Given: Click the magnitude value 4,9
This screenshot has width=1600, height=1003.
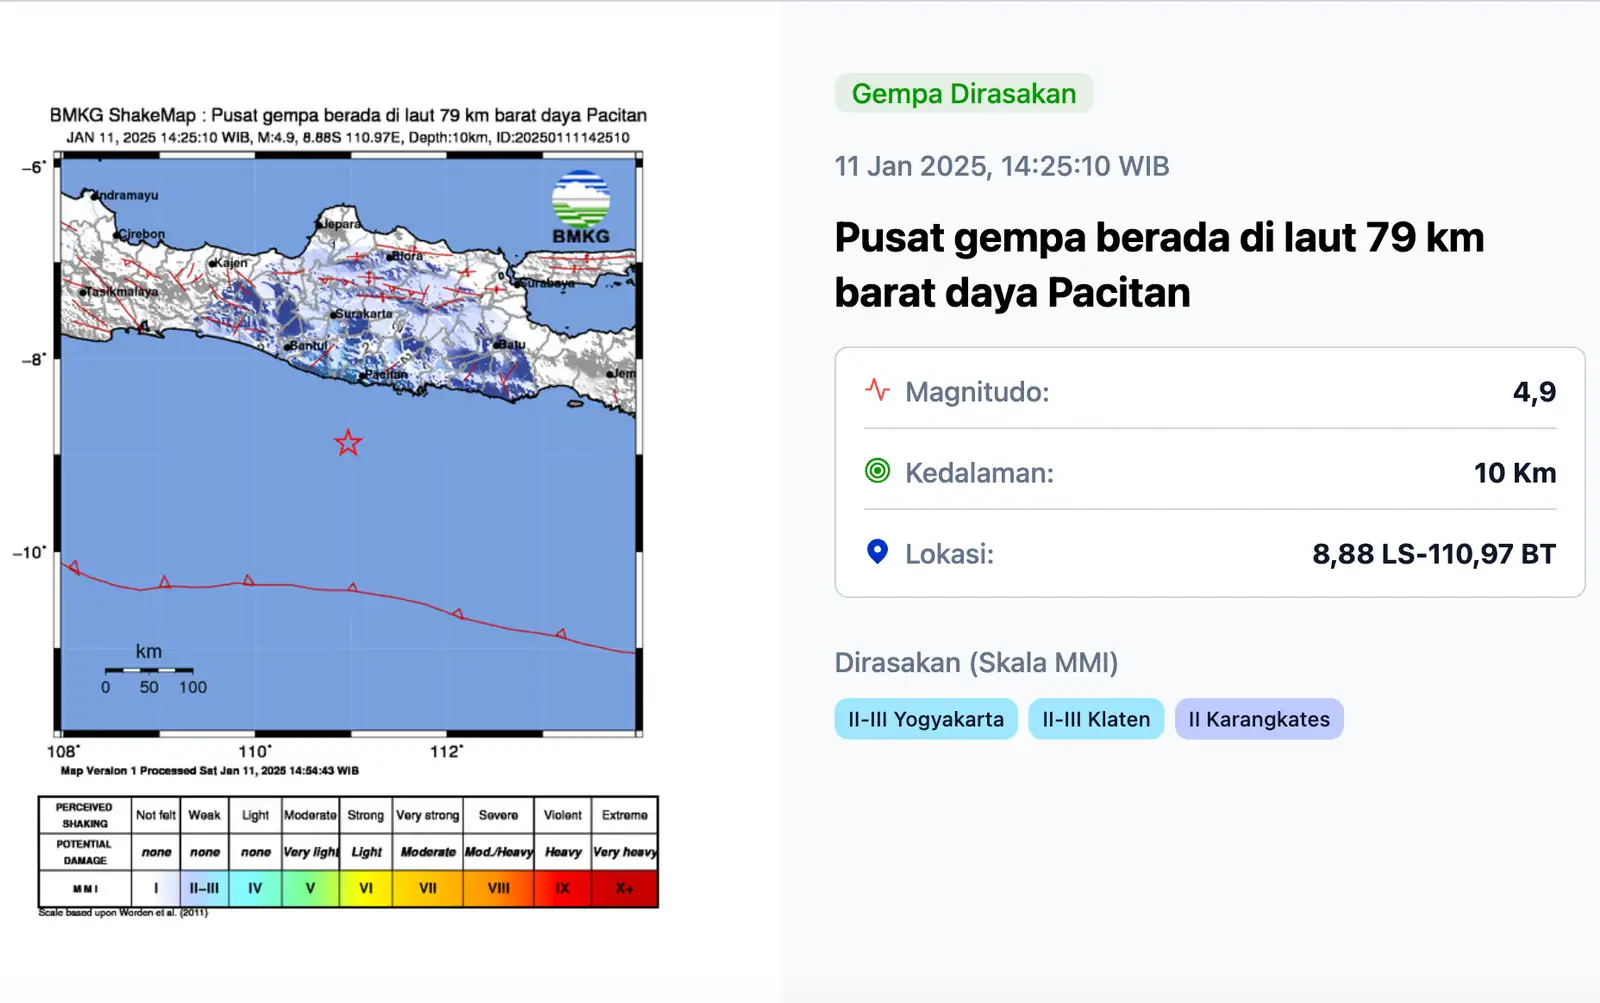Looking at the screenshot, I should point(1534,391).
